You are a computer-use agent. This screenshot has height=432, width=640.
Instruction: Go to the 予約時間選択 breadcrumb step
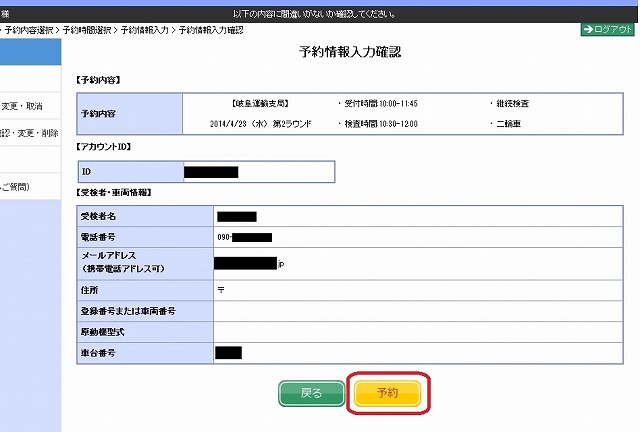(87, 30)
